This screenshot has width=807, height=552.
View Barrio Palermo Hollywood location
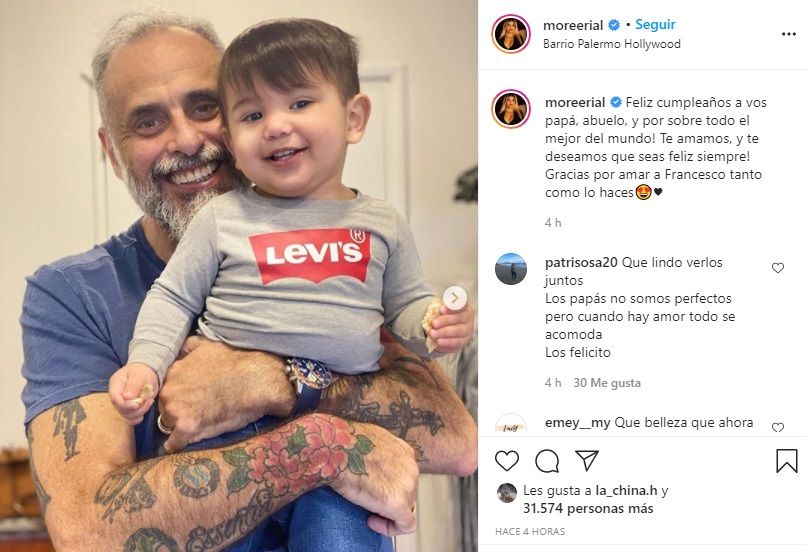[x=611, y=44]
